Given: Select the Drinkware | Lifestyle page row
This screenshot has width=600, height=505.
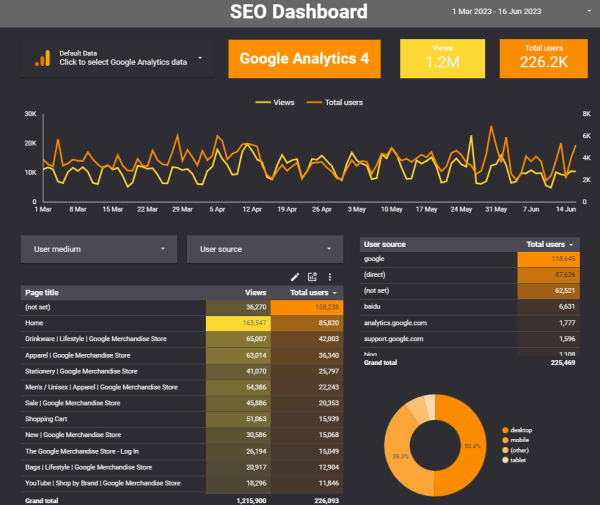Looking at the screenshot, I should 182,339.
